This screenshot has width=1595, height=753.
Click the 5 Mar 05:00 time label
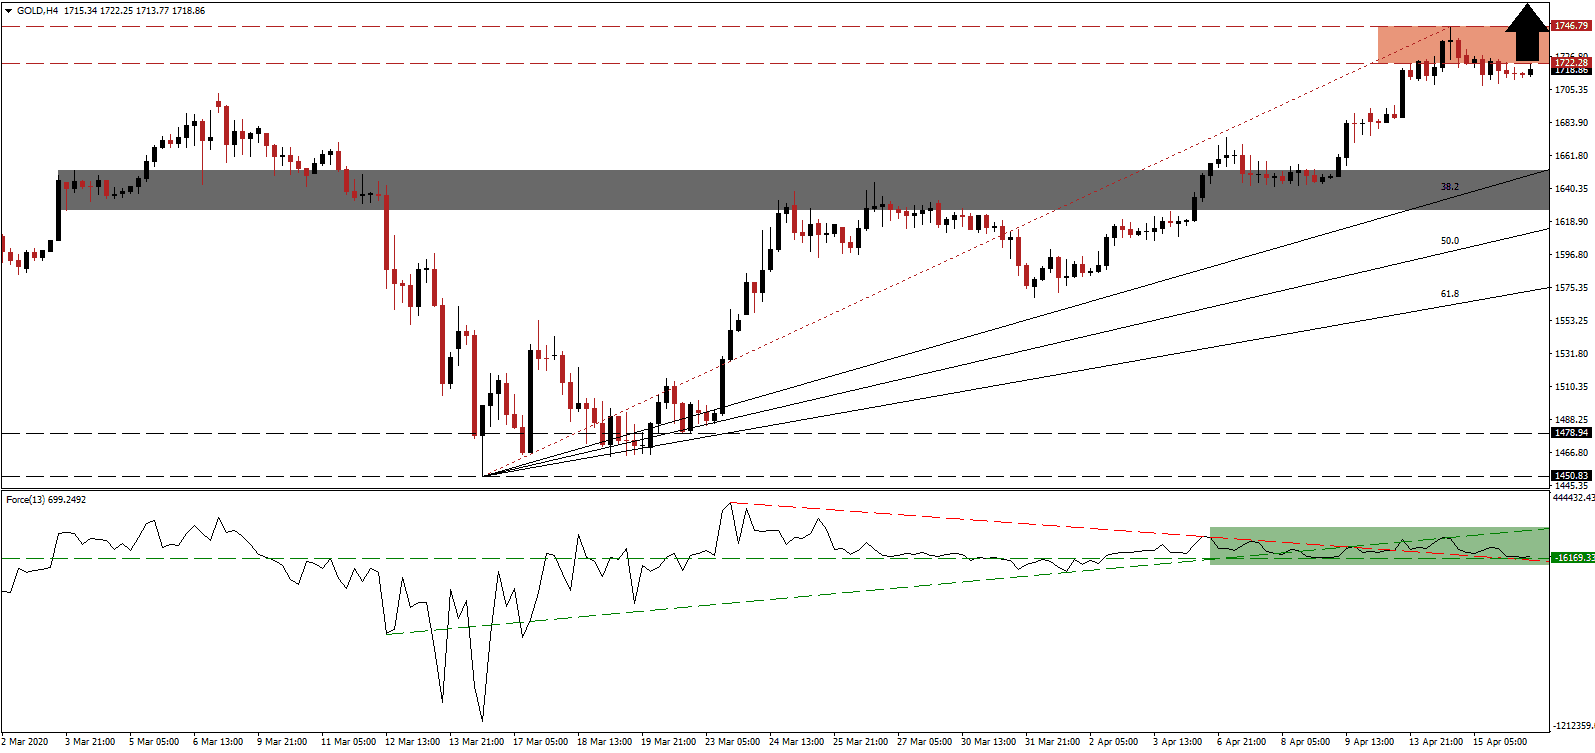(x=154, y=742)
